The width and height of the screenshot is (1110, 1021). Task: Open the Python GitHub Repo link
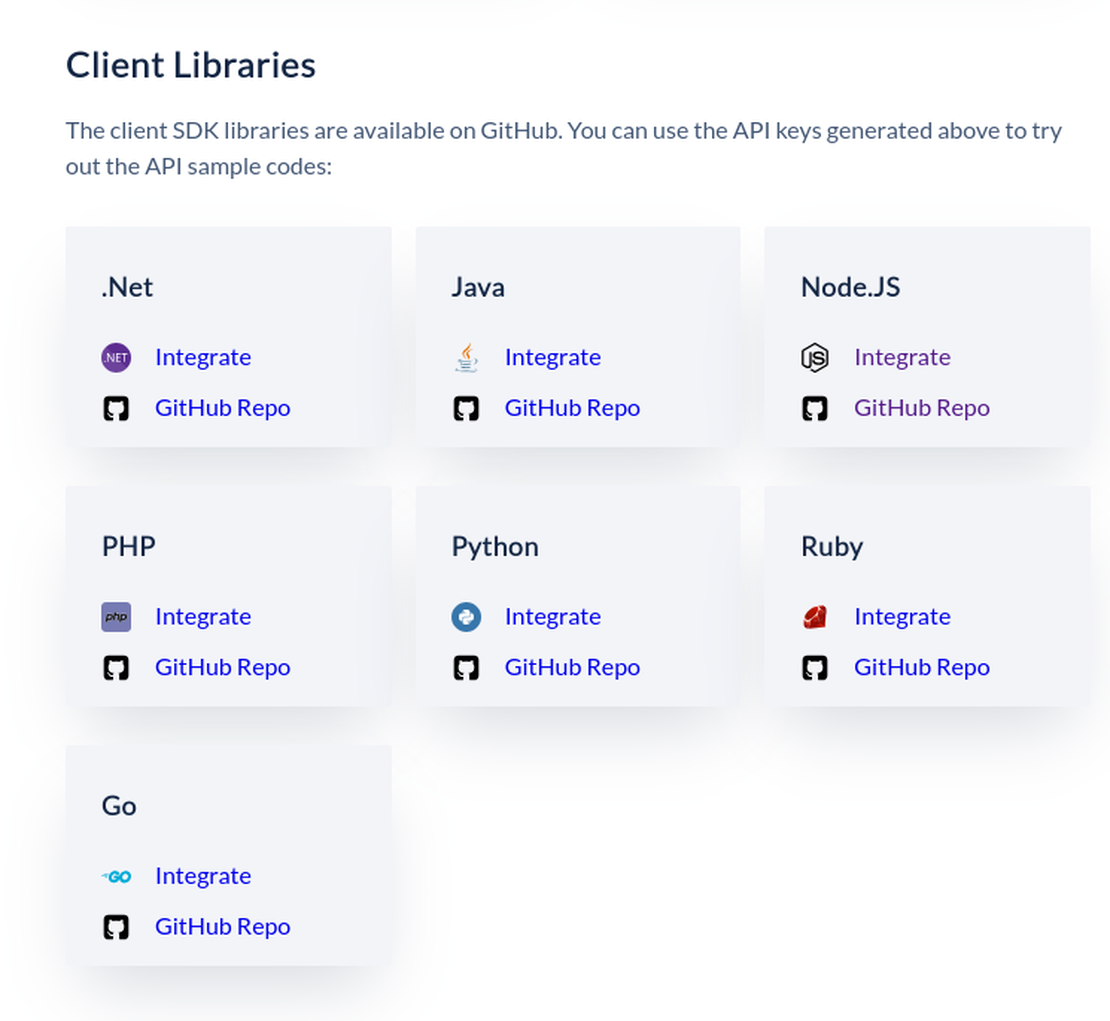point(572,668)
